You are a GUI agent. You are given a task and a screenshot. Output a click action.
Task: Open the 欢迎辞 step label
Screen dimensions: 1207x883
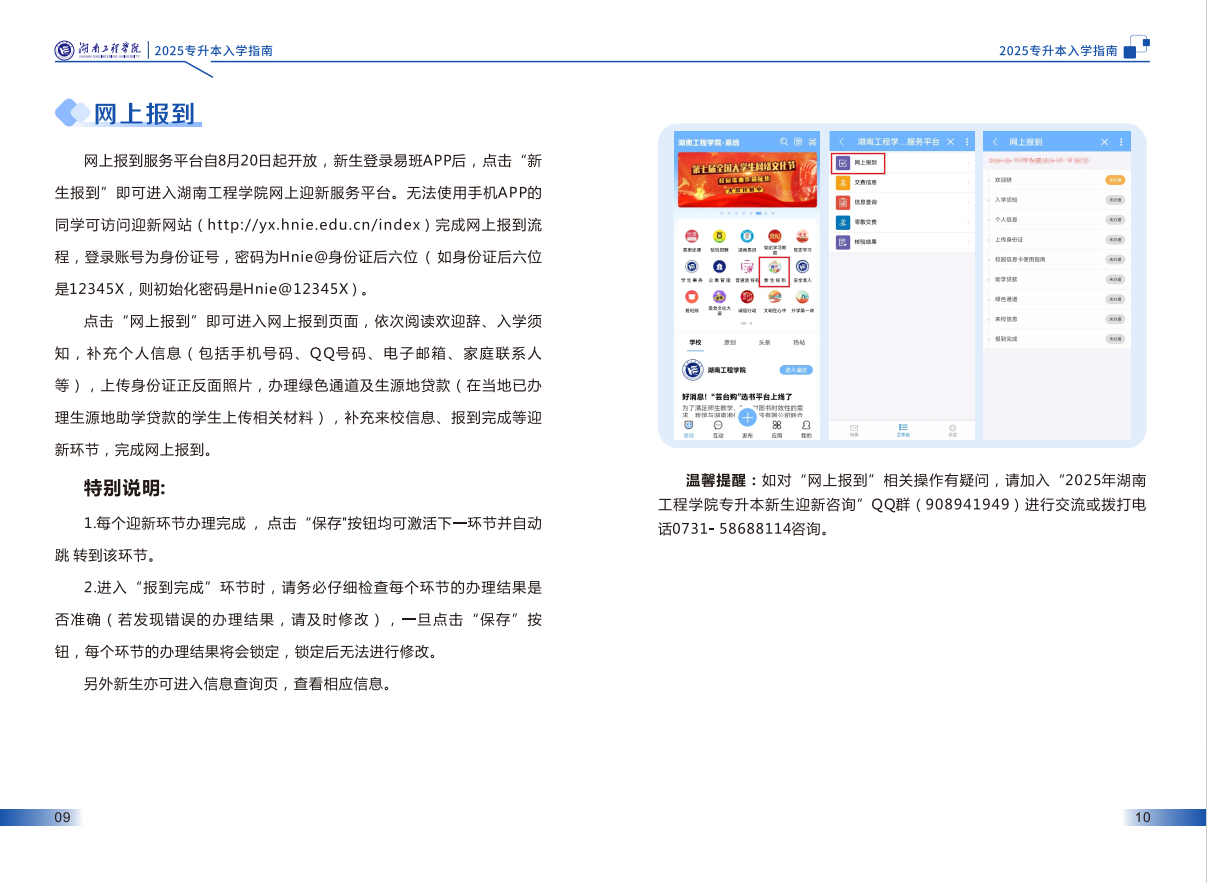tap(1003, 180)
